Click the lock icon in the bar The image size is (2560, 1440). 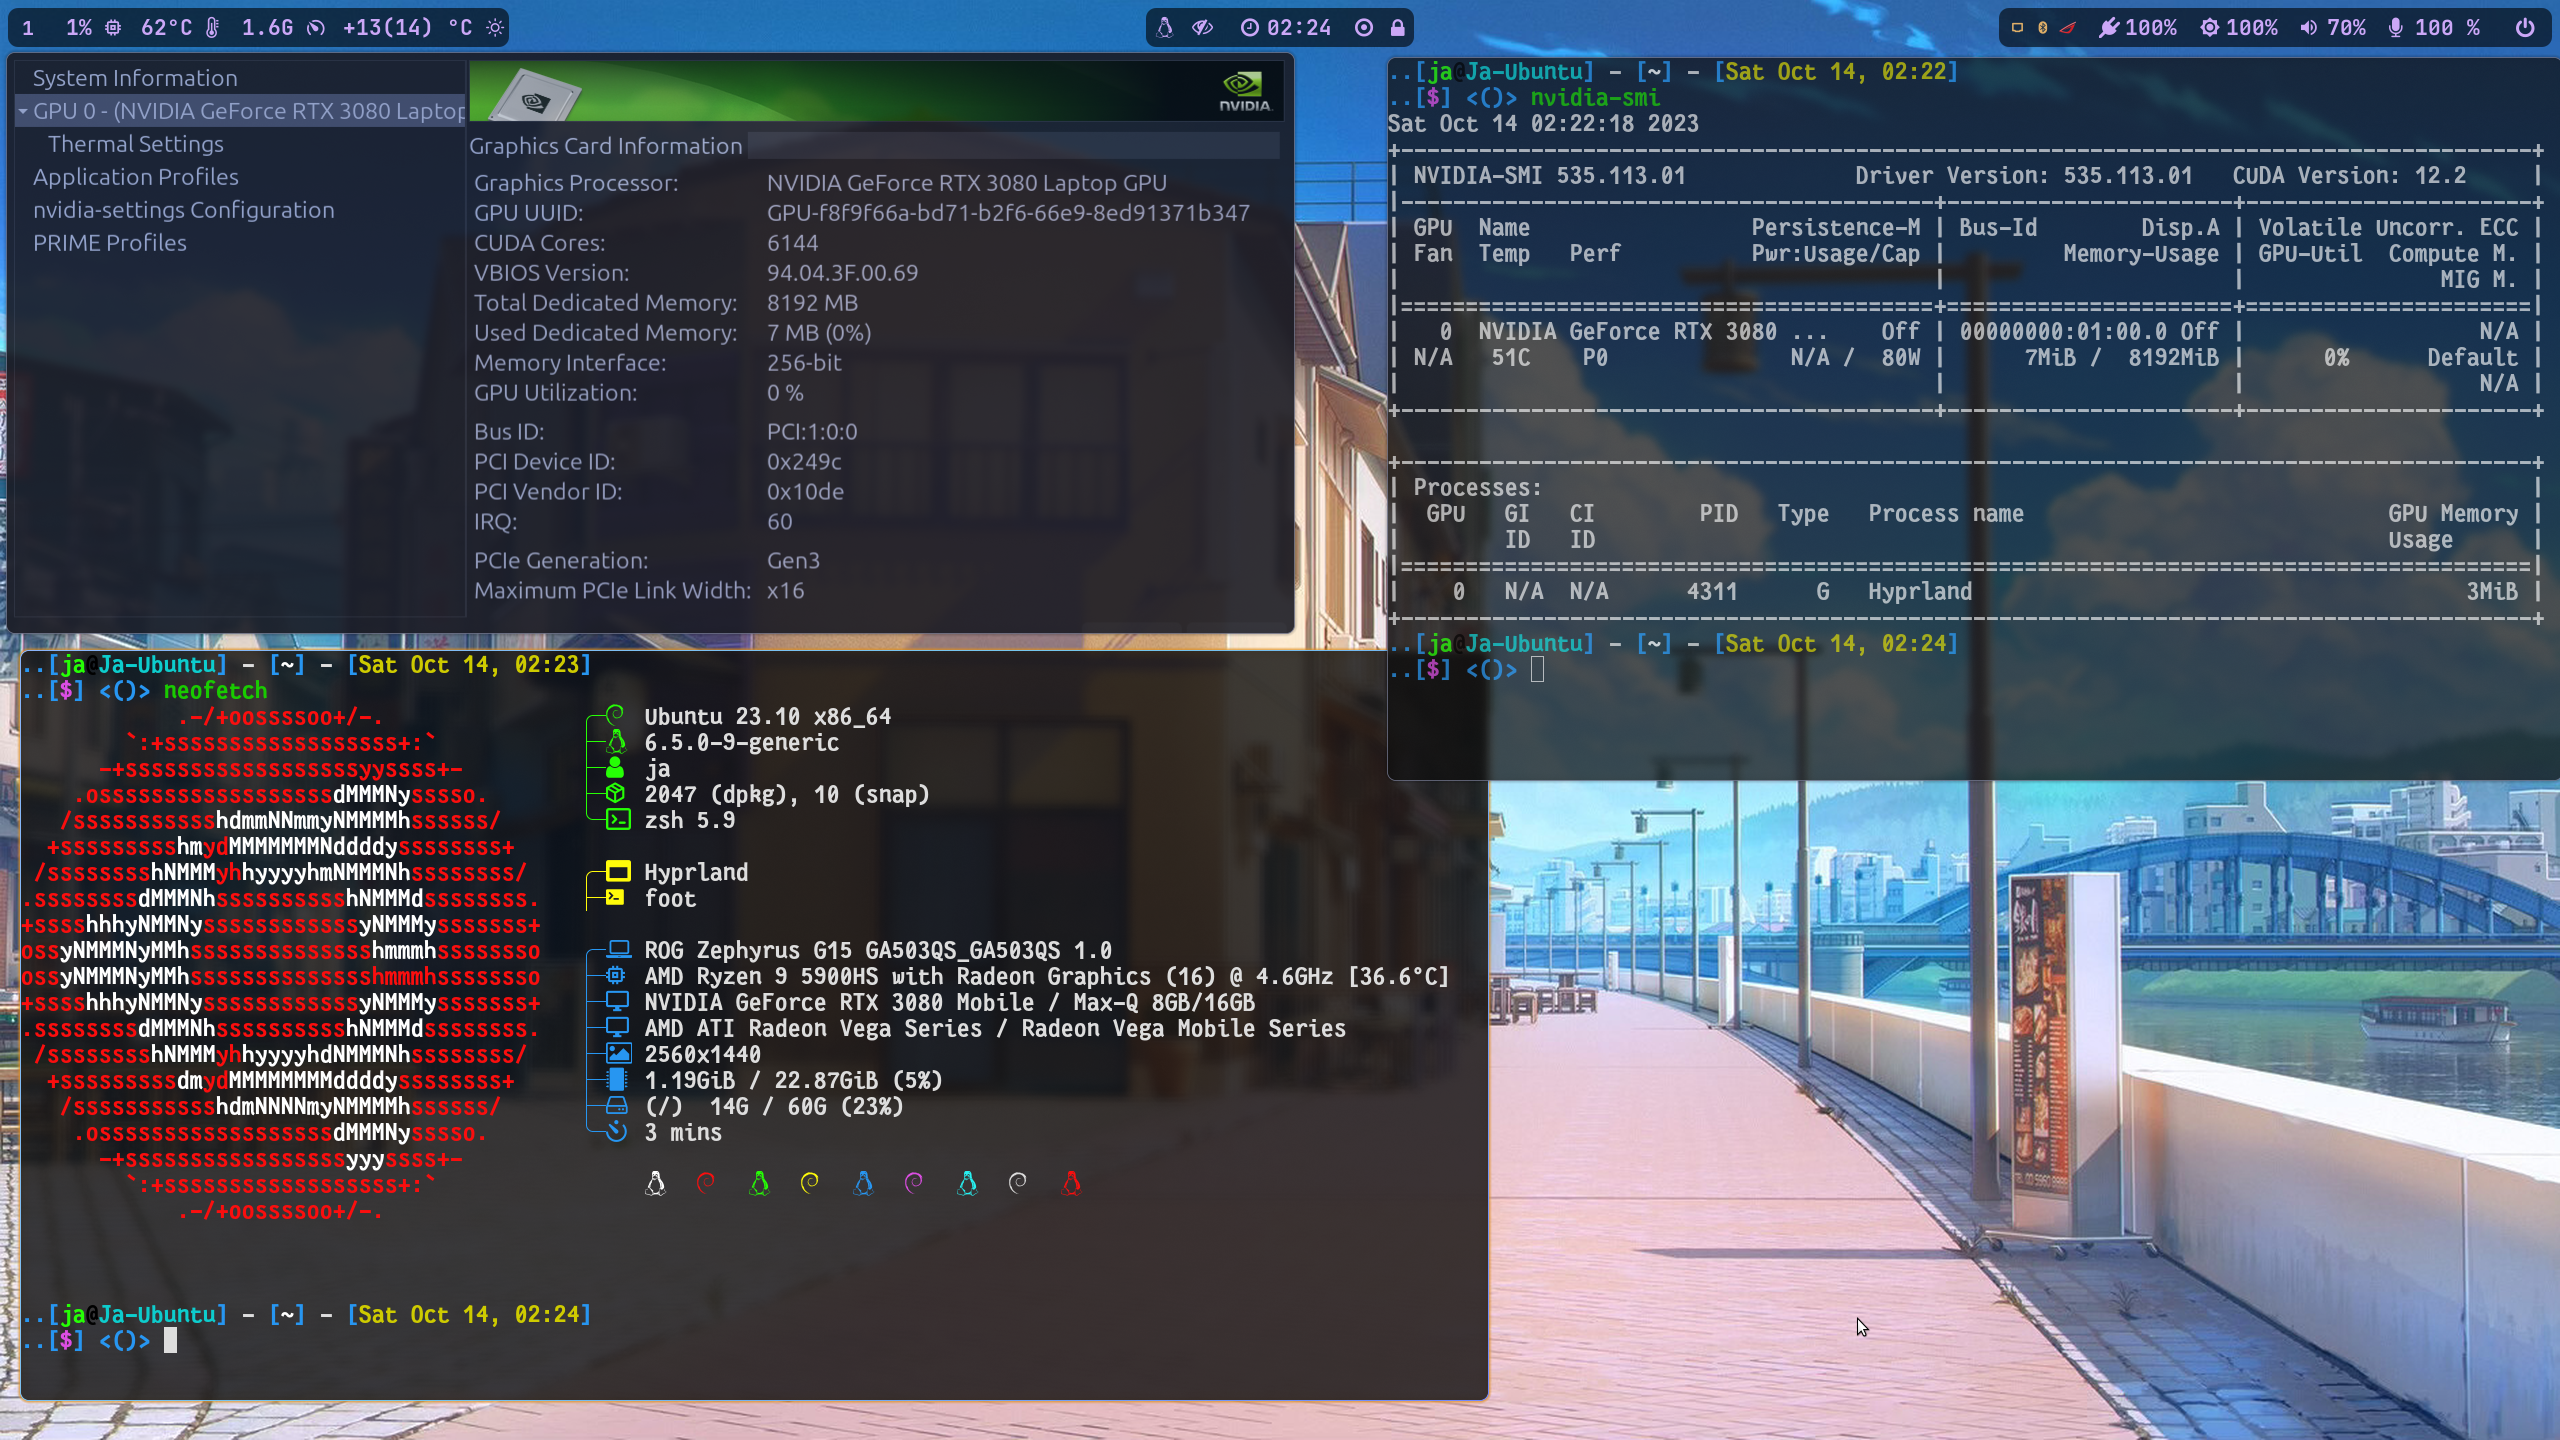(x=1398, y=28)
